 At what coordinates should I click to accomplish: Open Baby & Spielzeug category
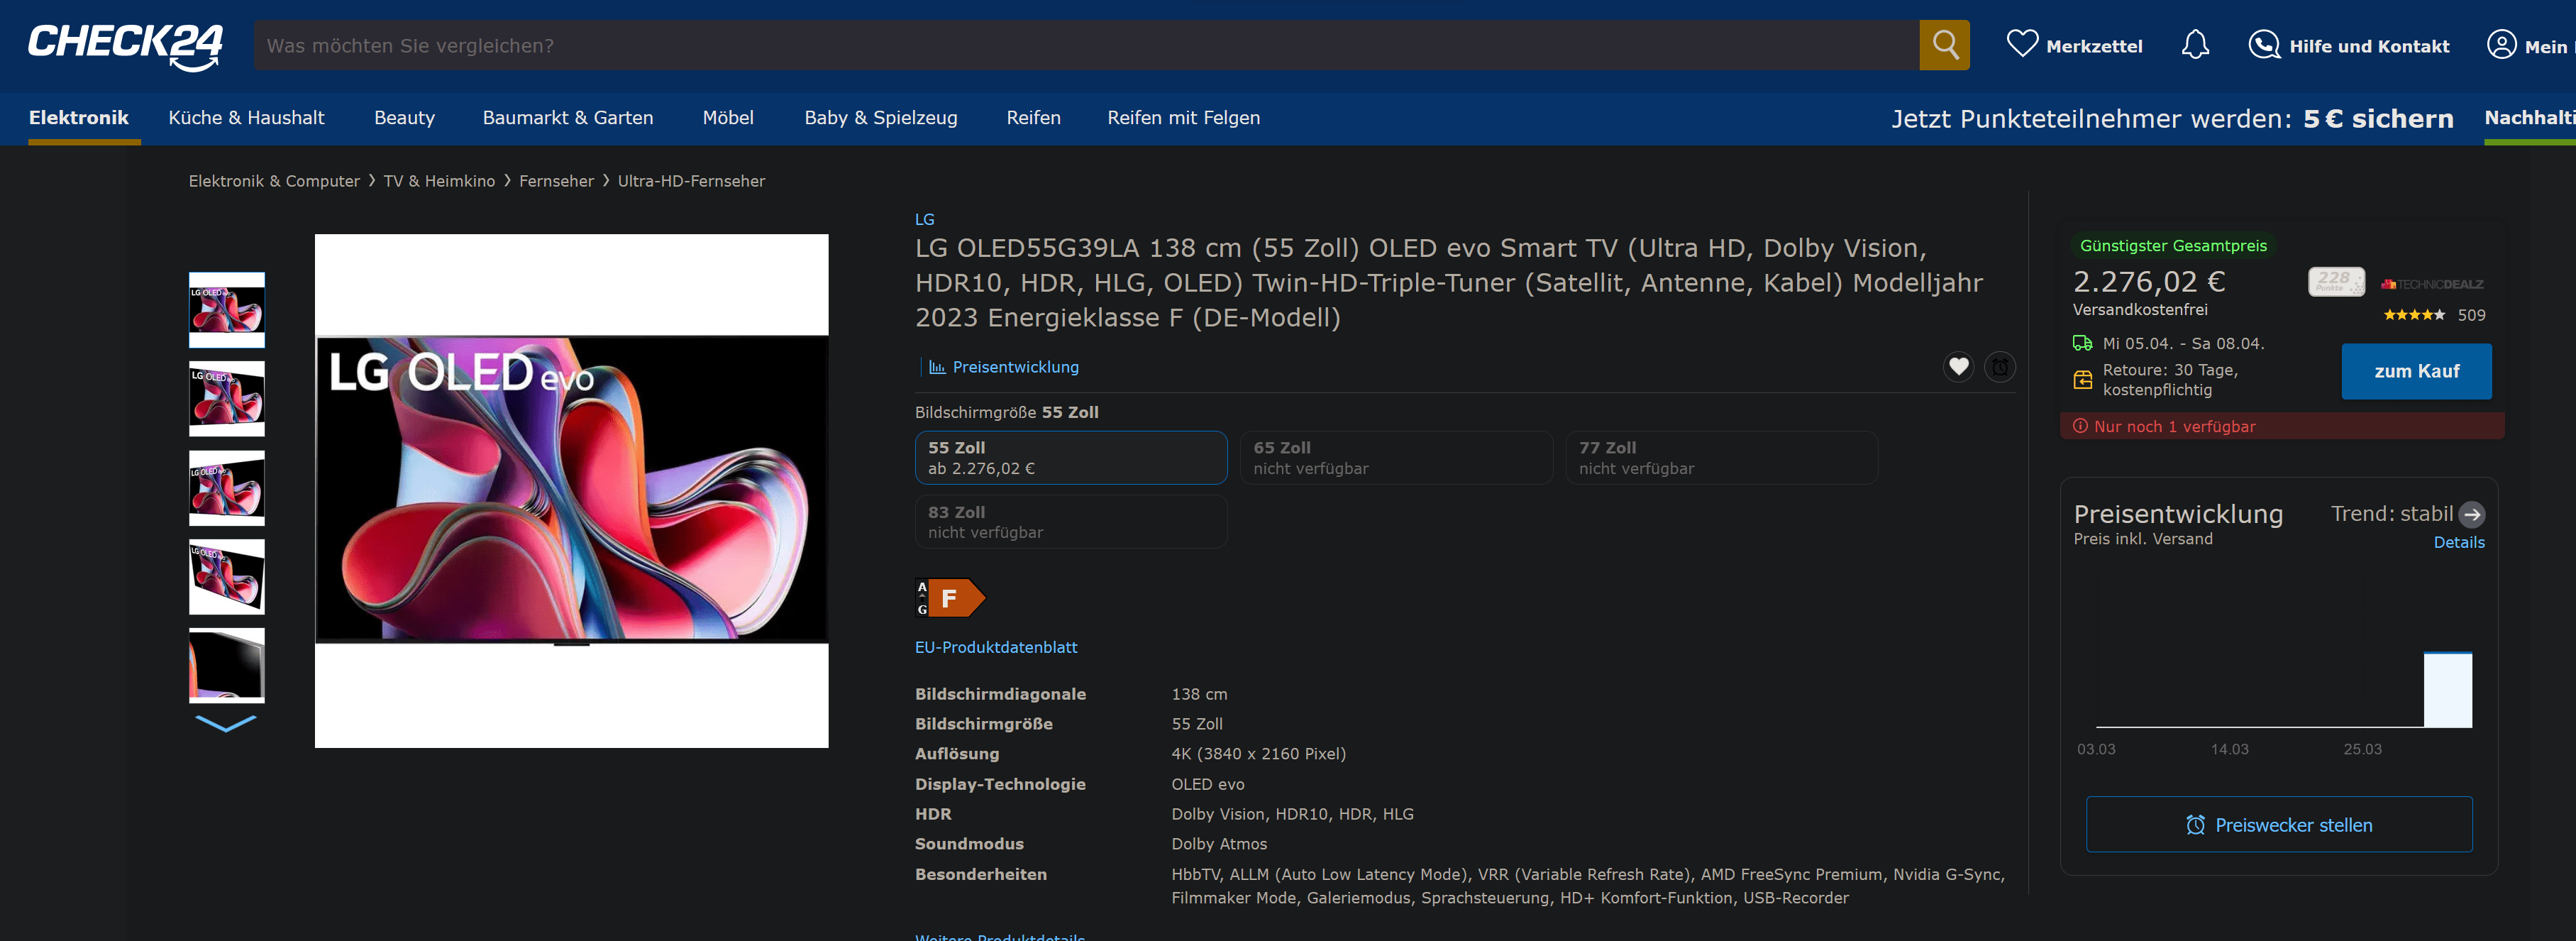880,118
